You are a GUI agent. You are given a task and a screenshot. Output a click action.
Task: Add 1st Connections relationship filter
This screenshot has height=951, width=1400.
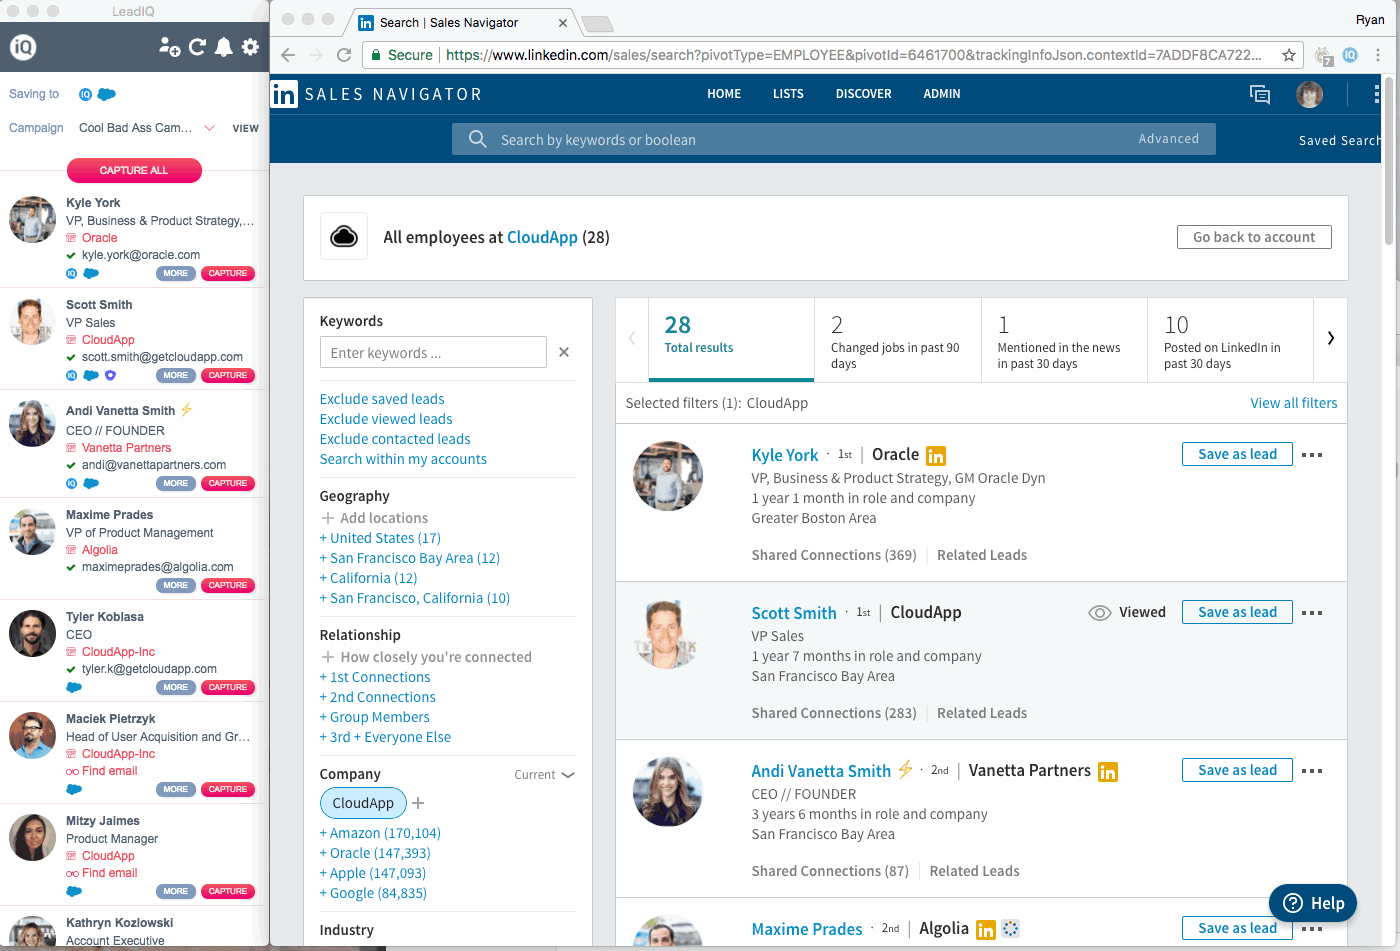coord(375,677)
